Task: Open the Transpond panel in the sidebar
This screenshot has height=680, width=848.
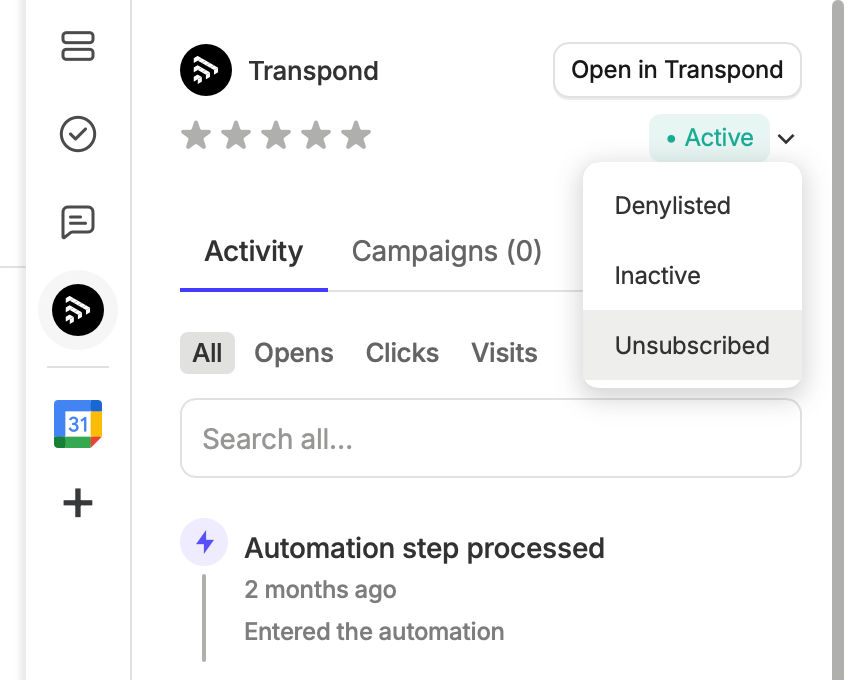Action: [x=77, y=310]
